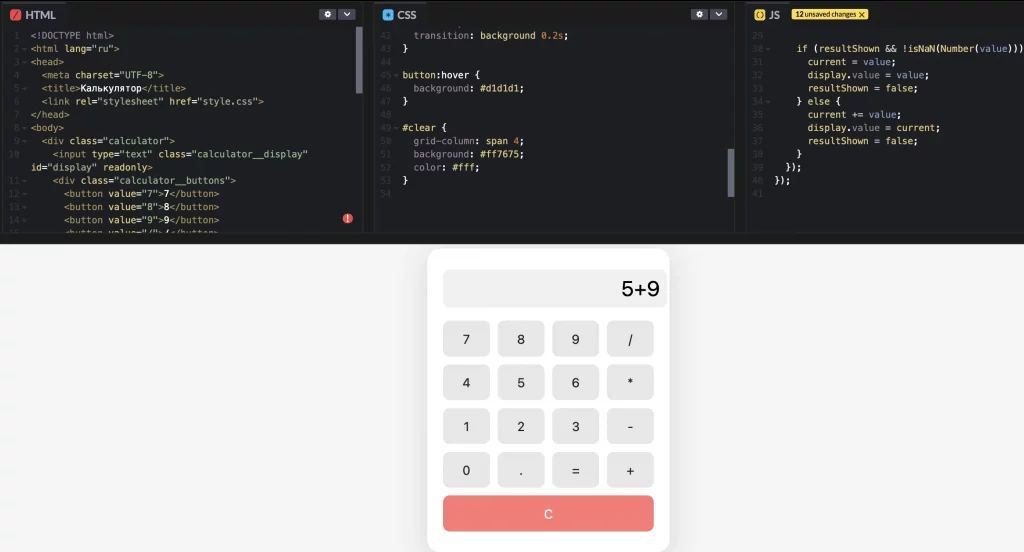1024x552 pixels.
Task: Click the link rel stylesheet line
Action: 153,101
